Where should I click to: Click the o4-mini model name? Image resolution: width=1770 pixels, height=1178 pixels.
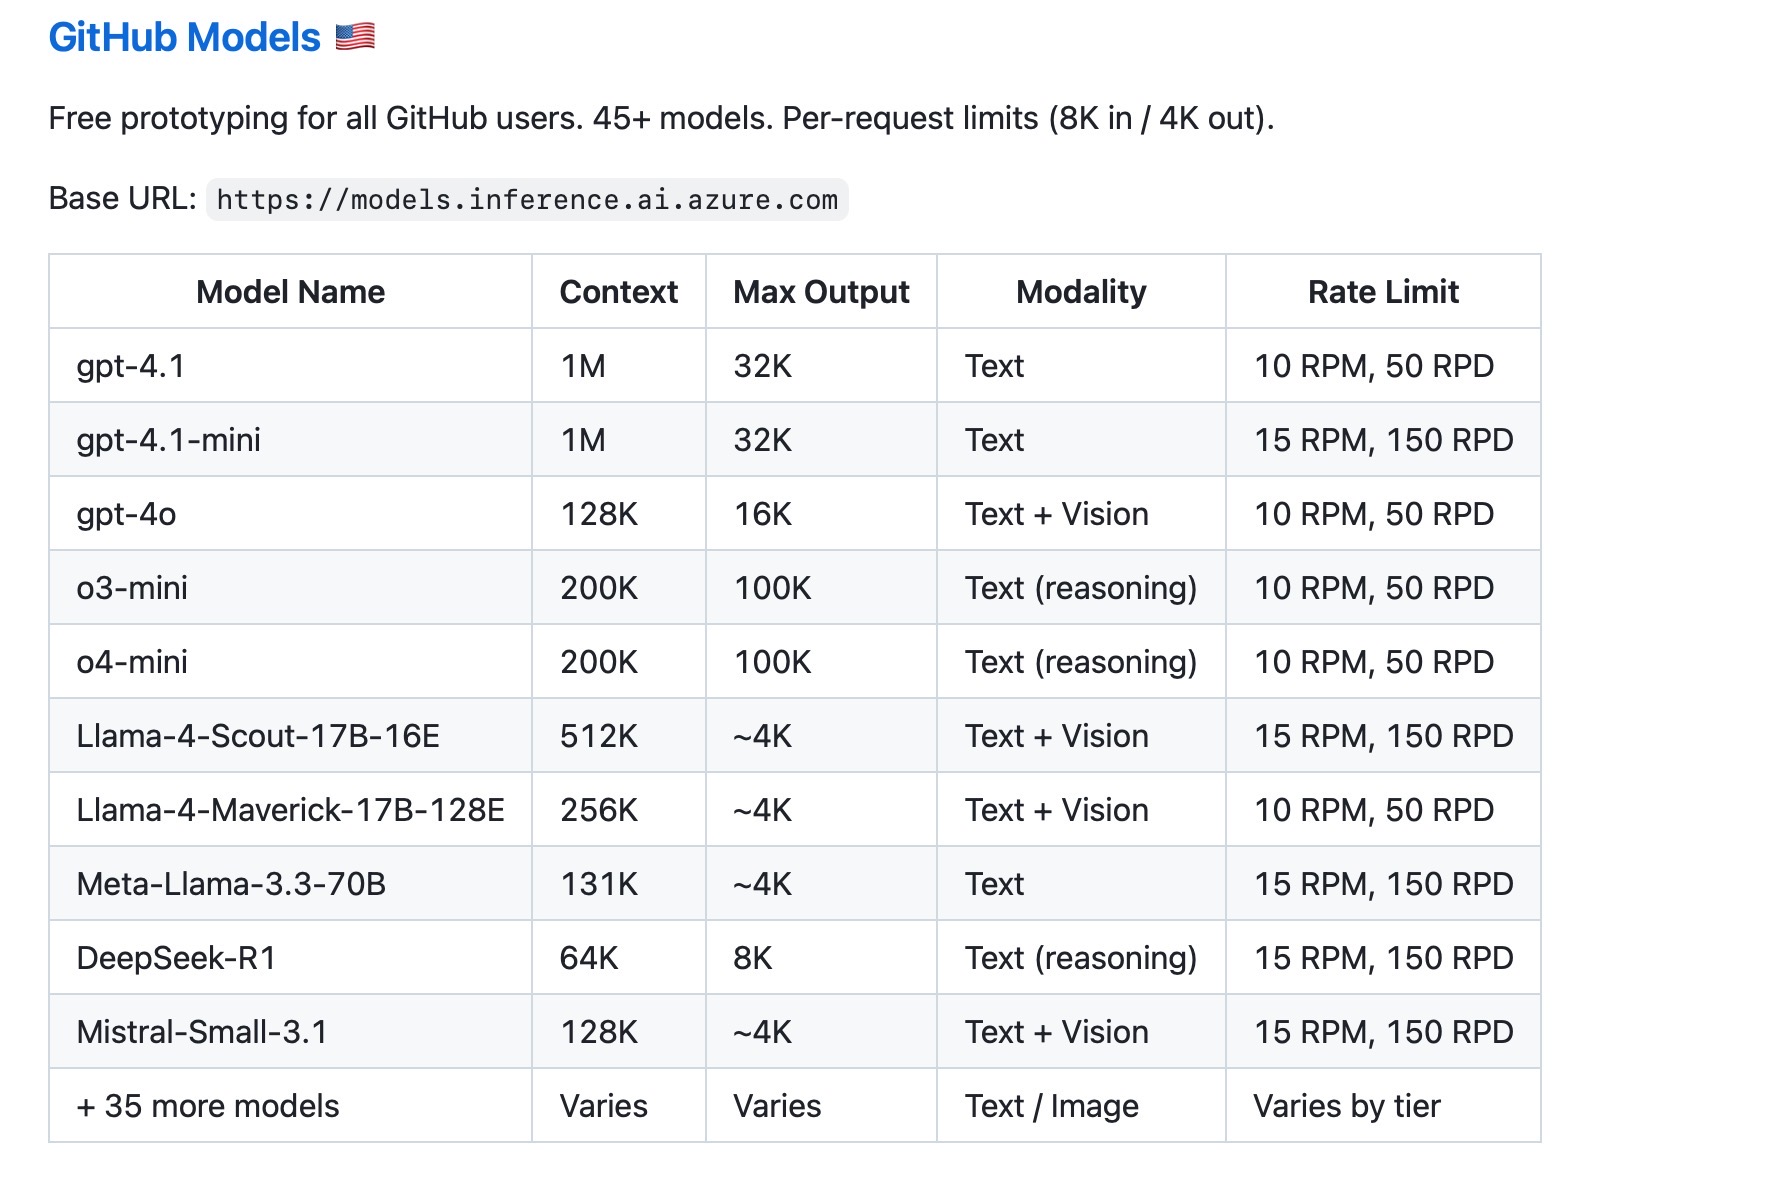click(x=132, y=662)
